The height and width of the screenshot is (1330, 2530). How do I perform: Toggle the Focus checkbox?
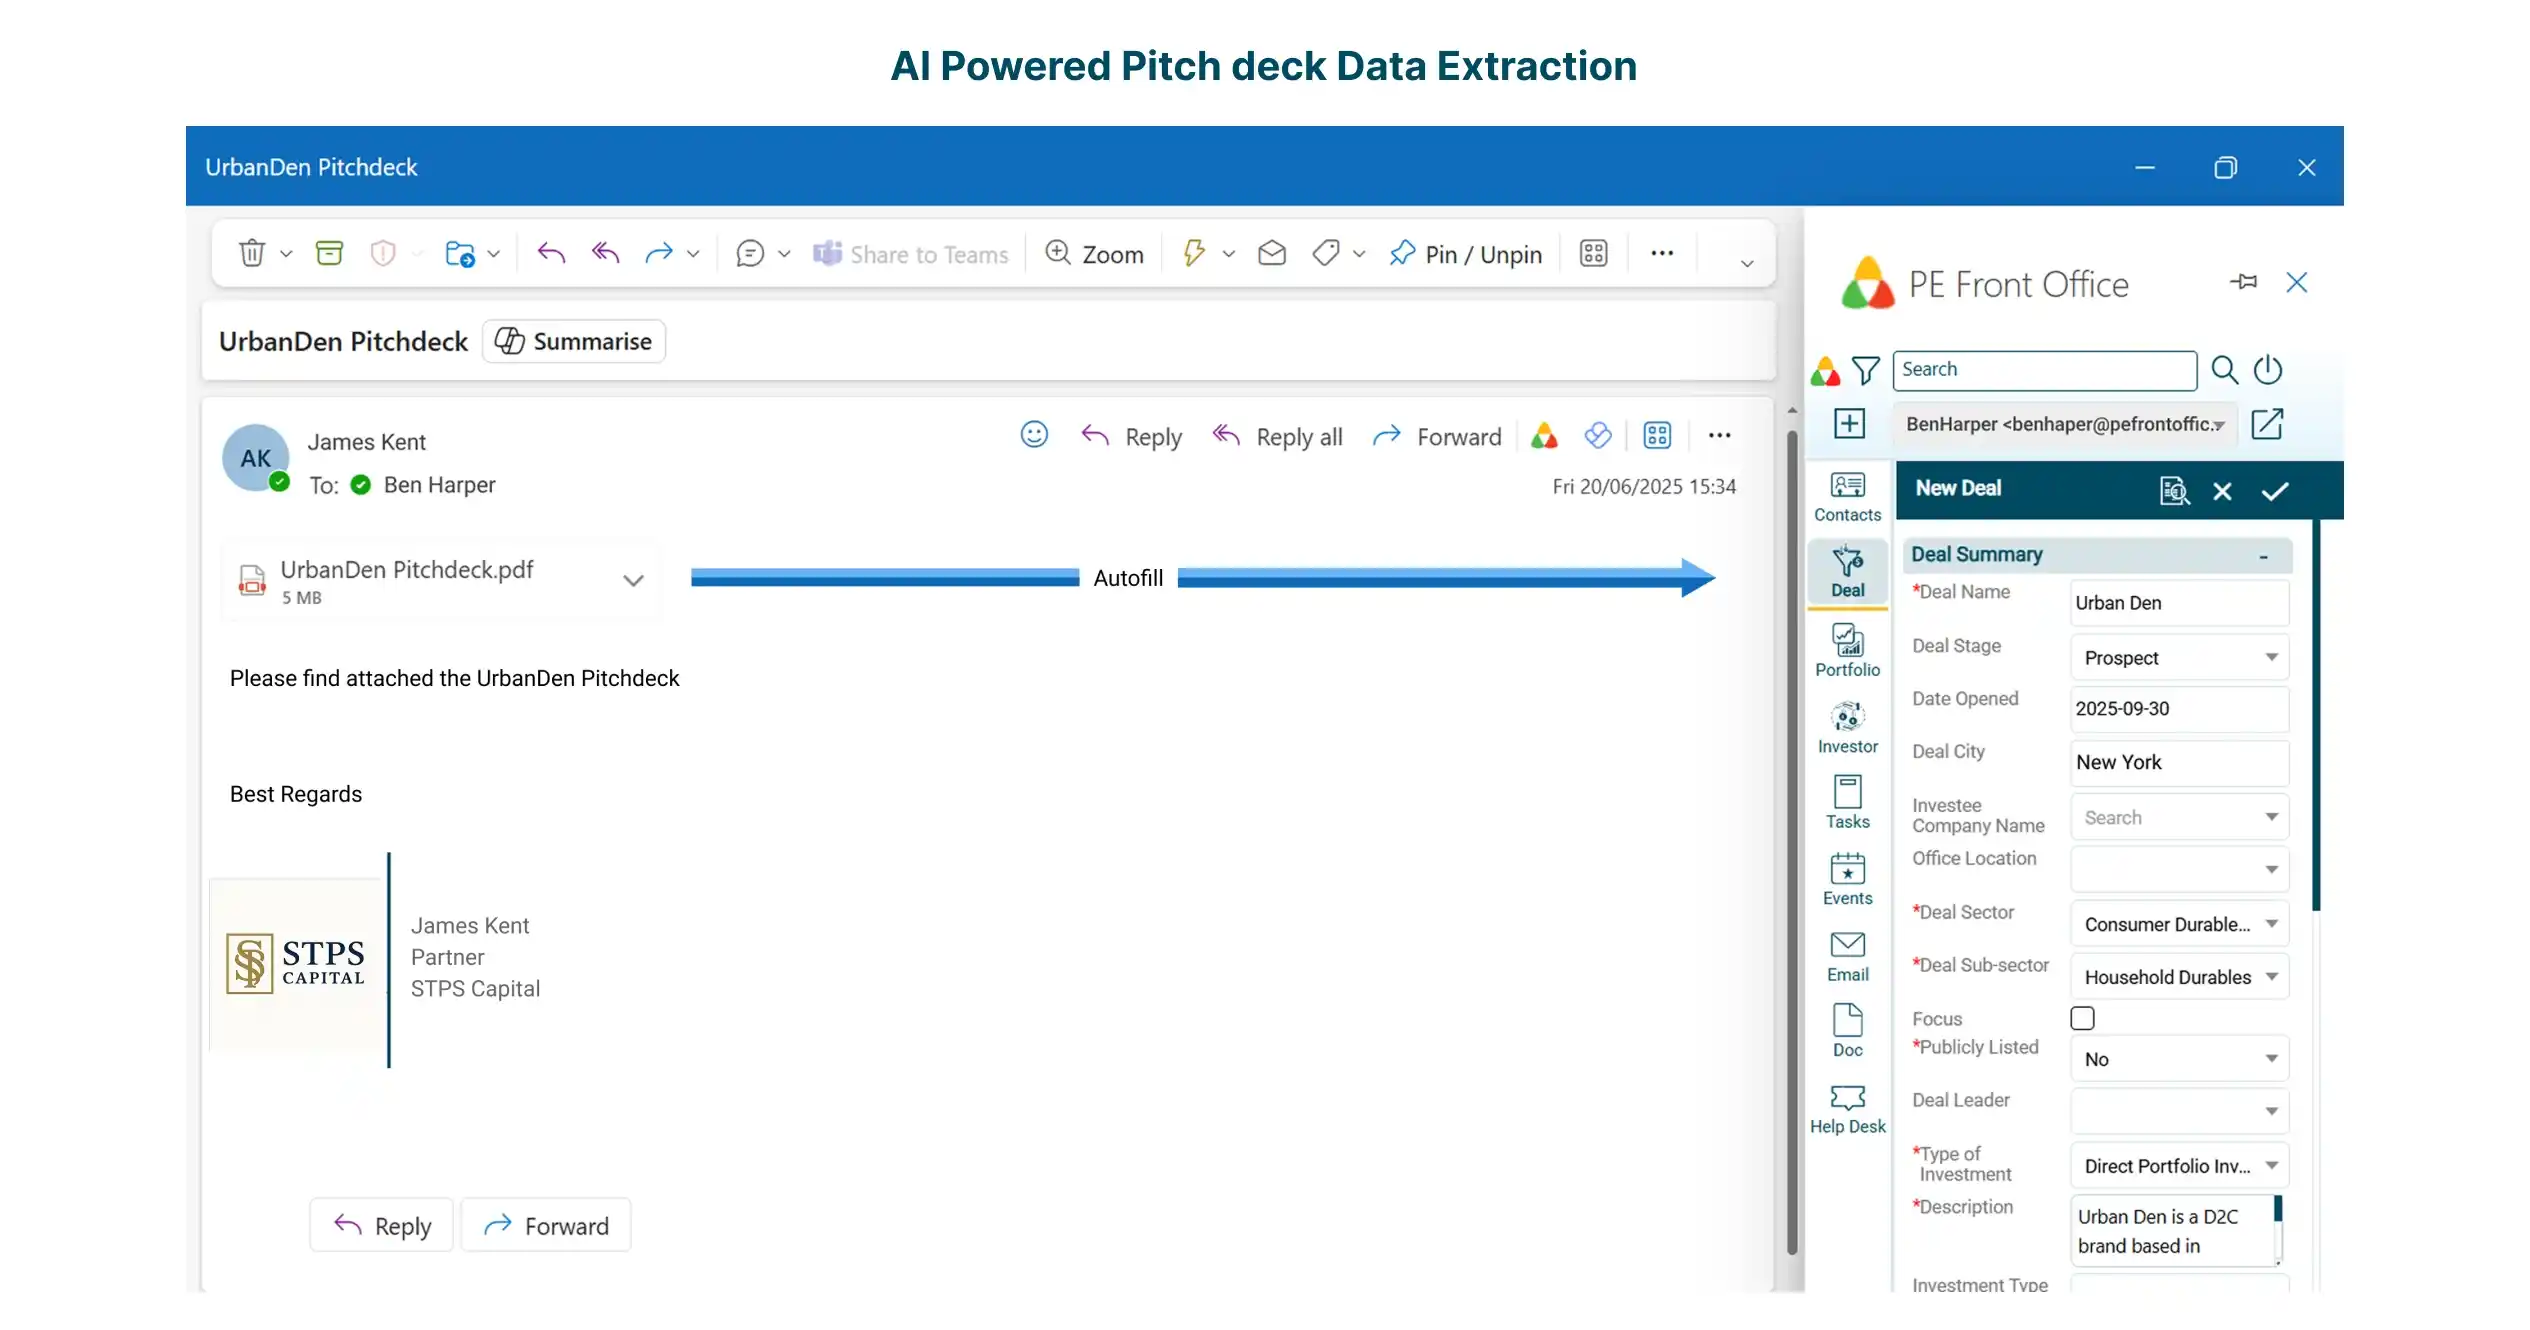(x=2082, y=1018)
